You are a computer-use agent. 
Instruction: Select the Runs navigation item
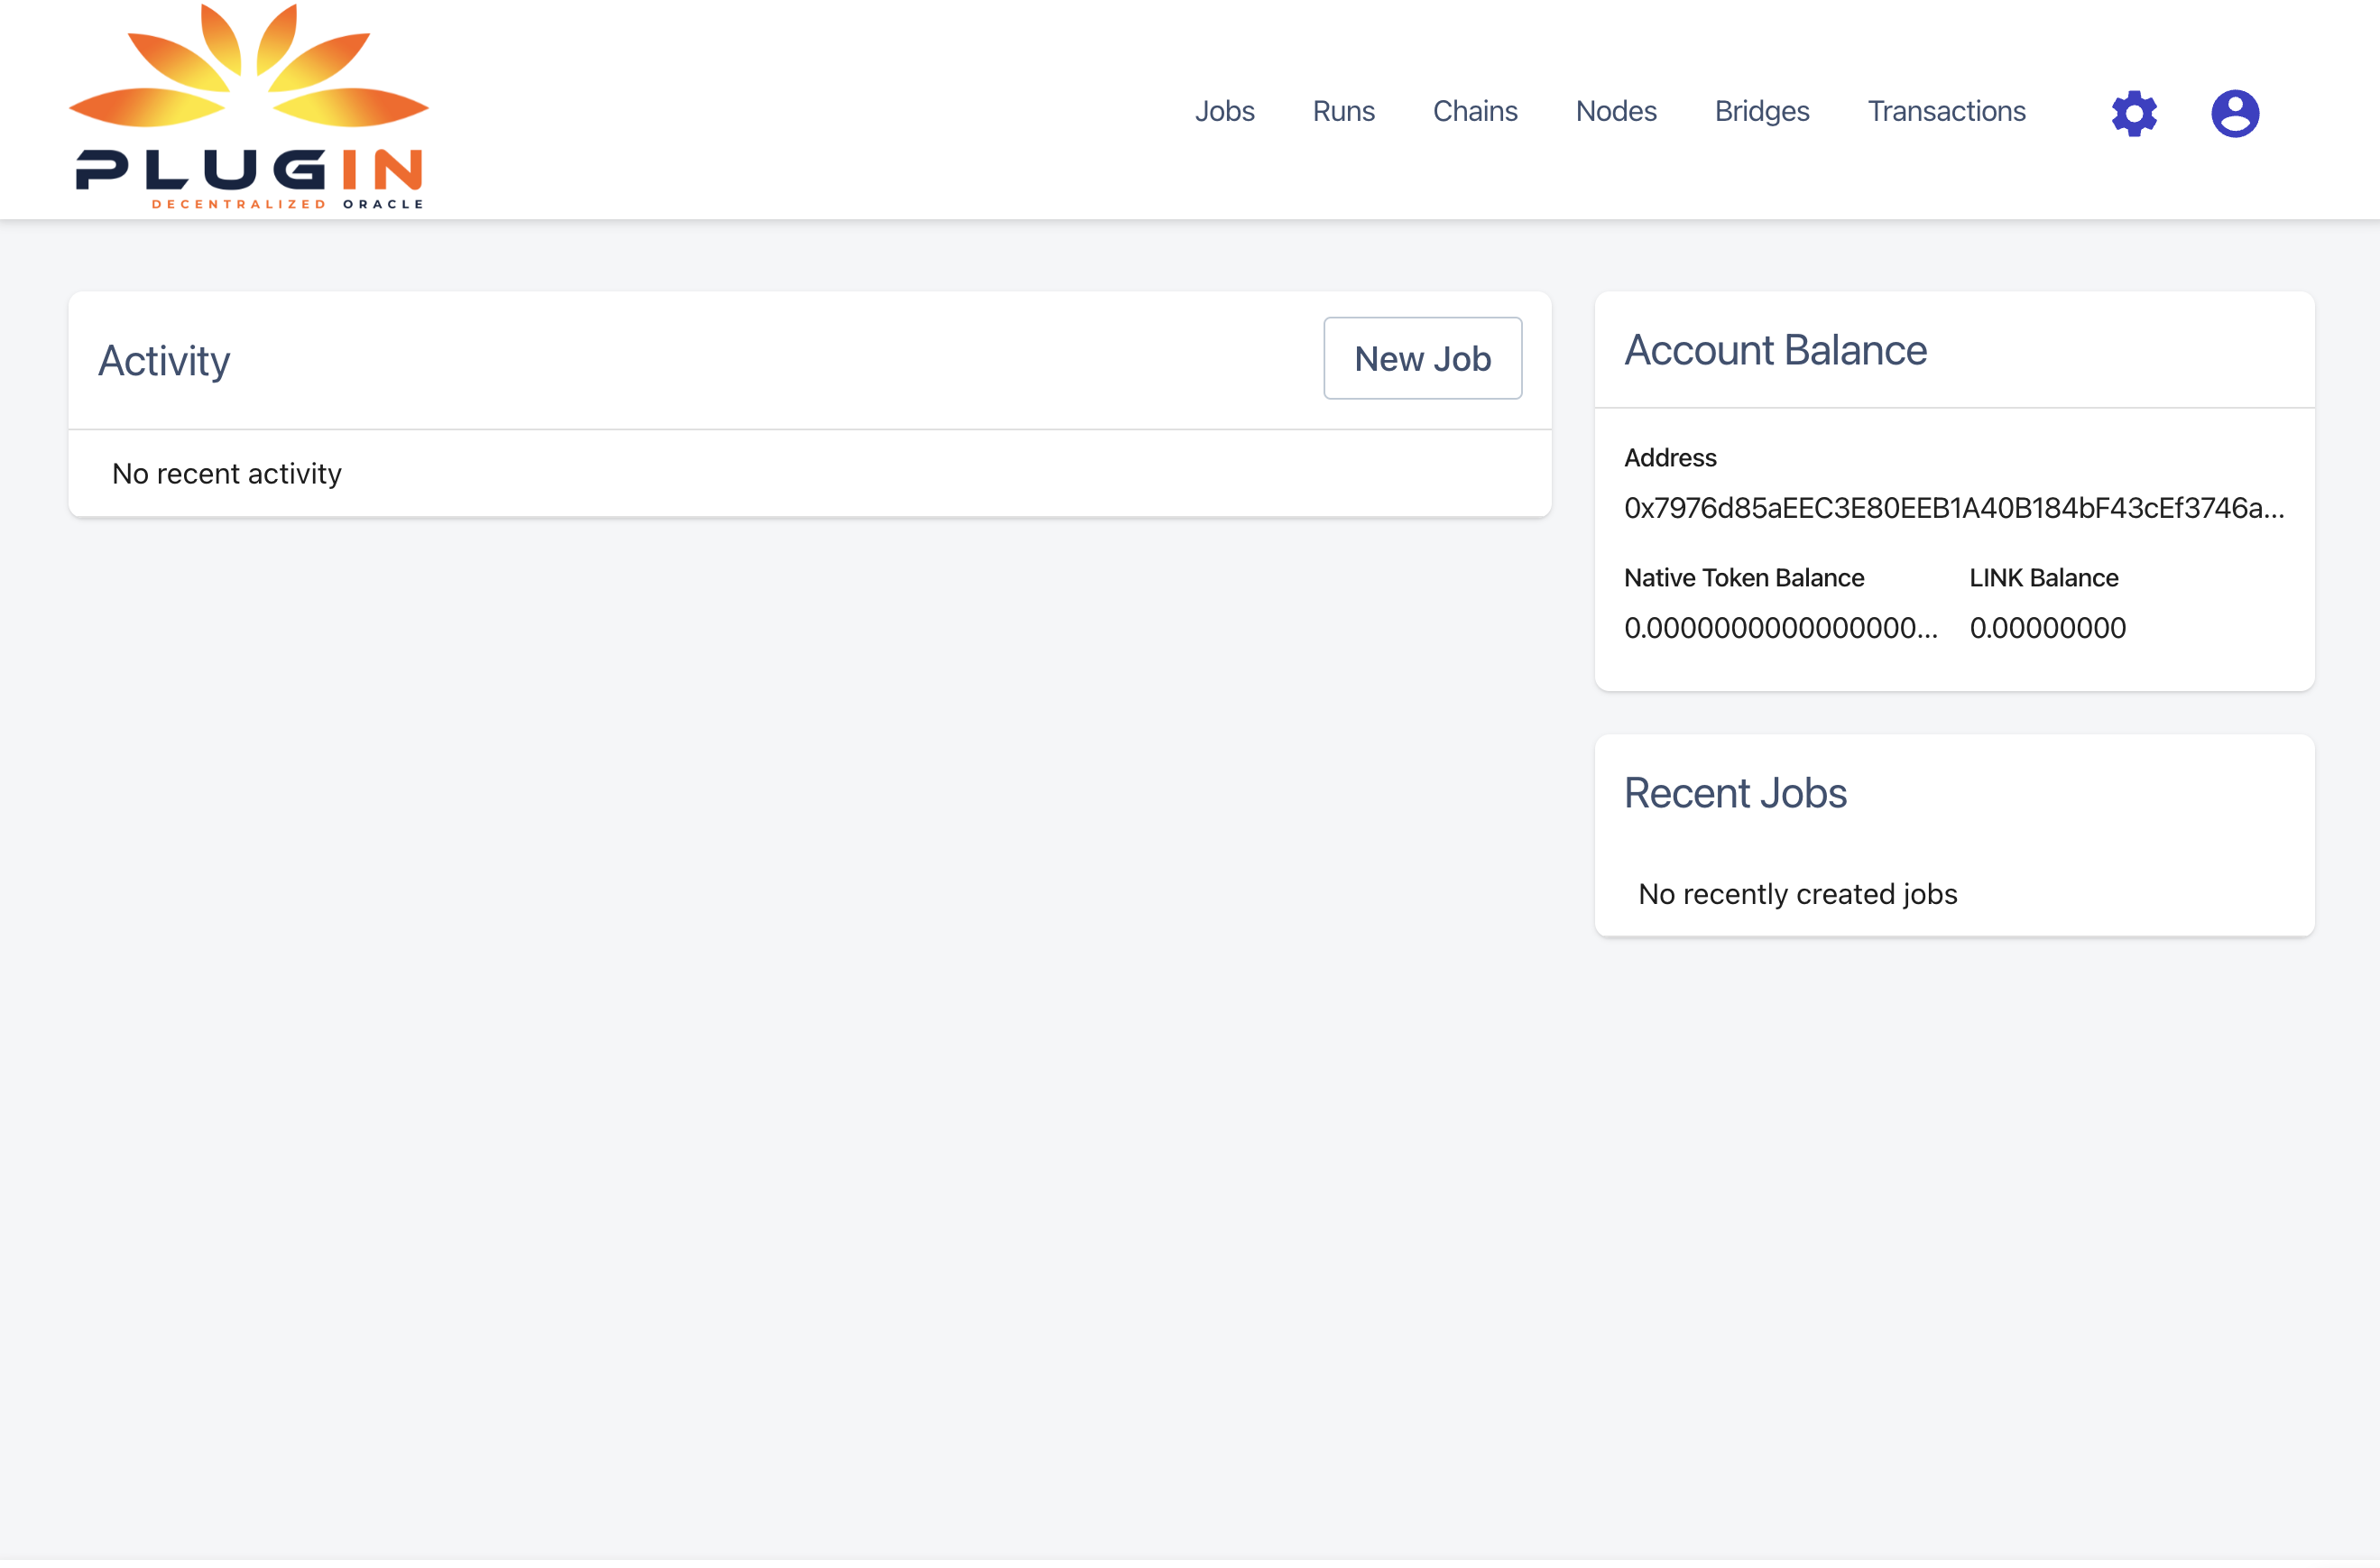pyautogui.click(x=1343, y=111)
